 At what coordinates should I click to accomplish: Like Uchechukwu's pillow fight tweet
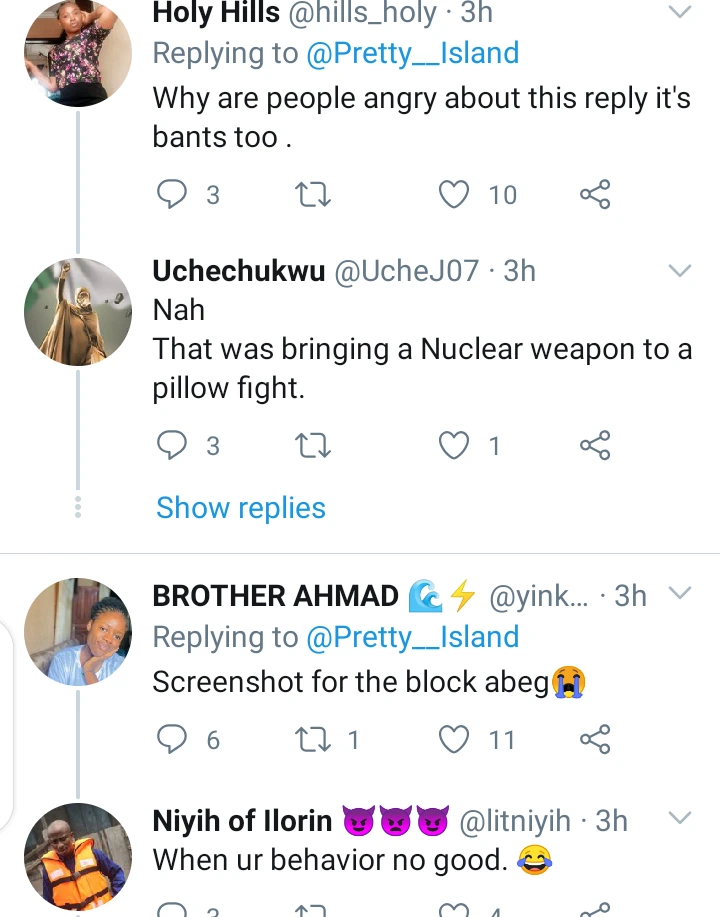coord(455,445)
